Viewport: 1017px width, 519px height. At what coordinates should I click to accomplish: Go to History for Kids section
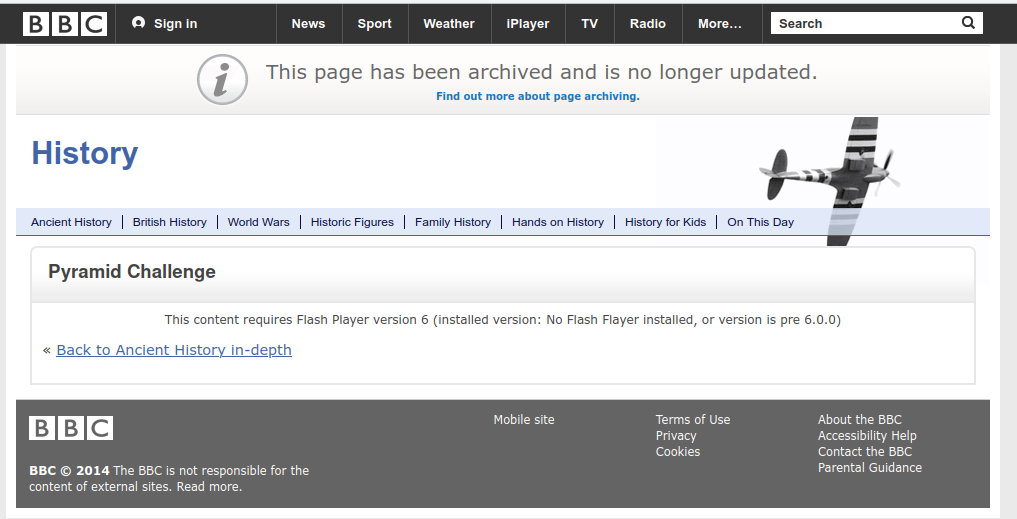[x=665, y=222]
